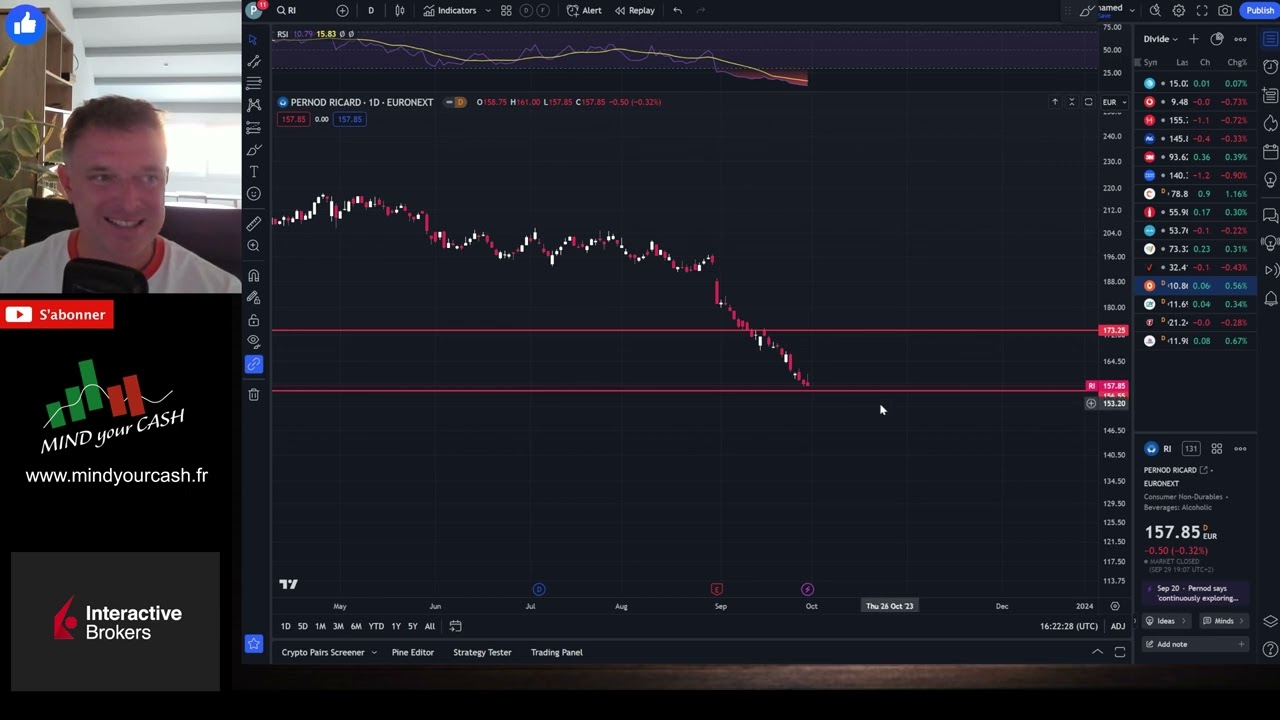Open the notifications bell in sidebar

tap(1270, 299)
